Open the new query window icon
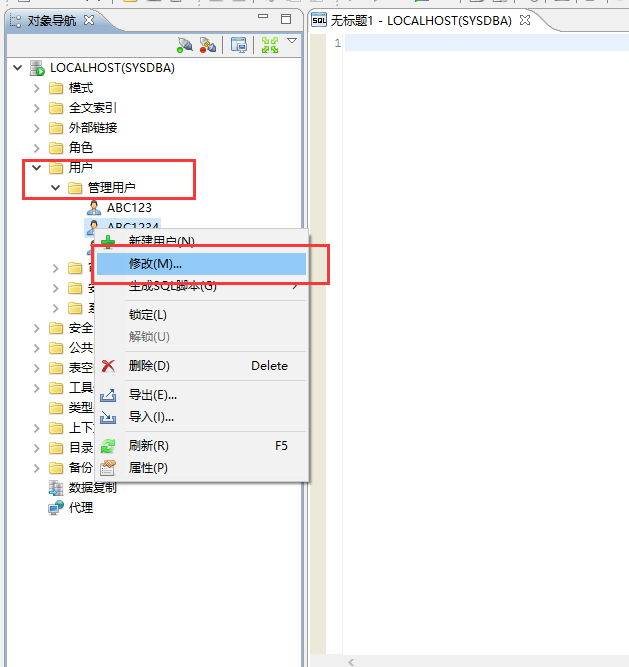Screen dimensions: 629x667 [x=239, y=45]
